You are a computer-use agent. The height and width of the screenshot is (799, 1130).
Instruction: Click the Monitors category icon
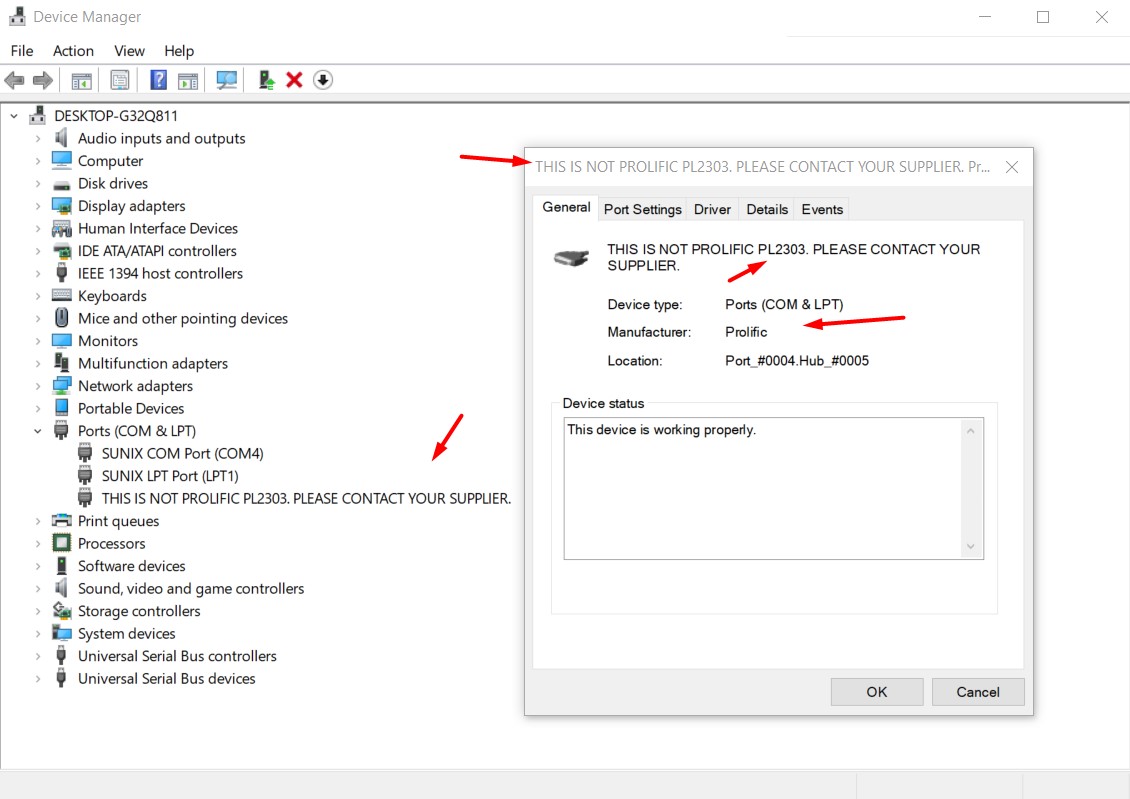pyautogui.click(x=62, y=340)
